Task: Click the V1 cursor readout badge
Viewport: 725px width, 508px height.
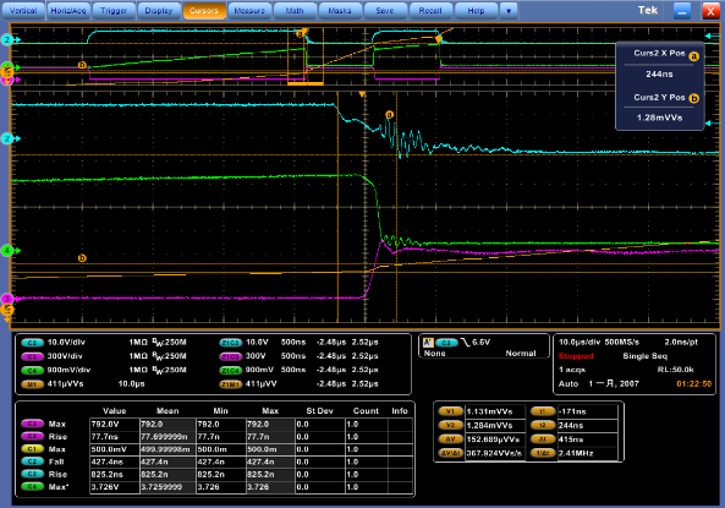Action: tap(450, 411)
